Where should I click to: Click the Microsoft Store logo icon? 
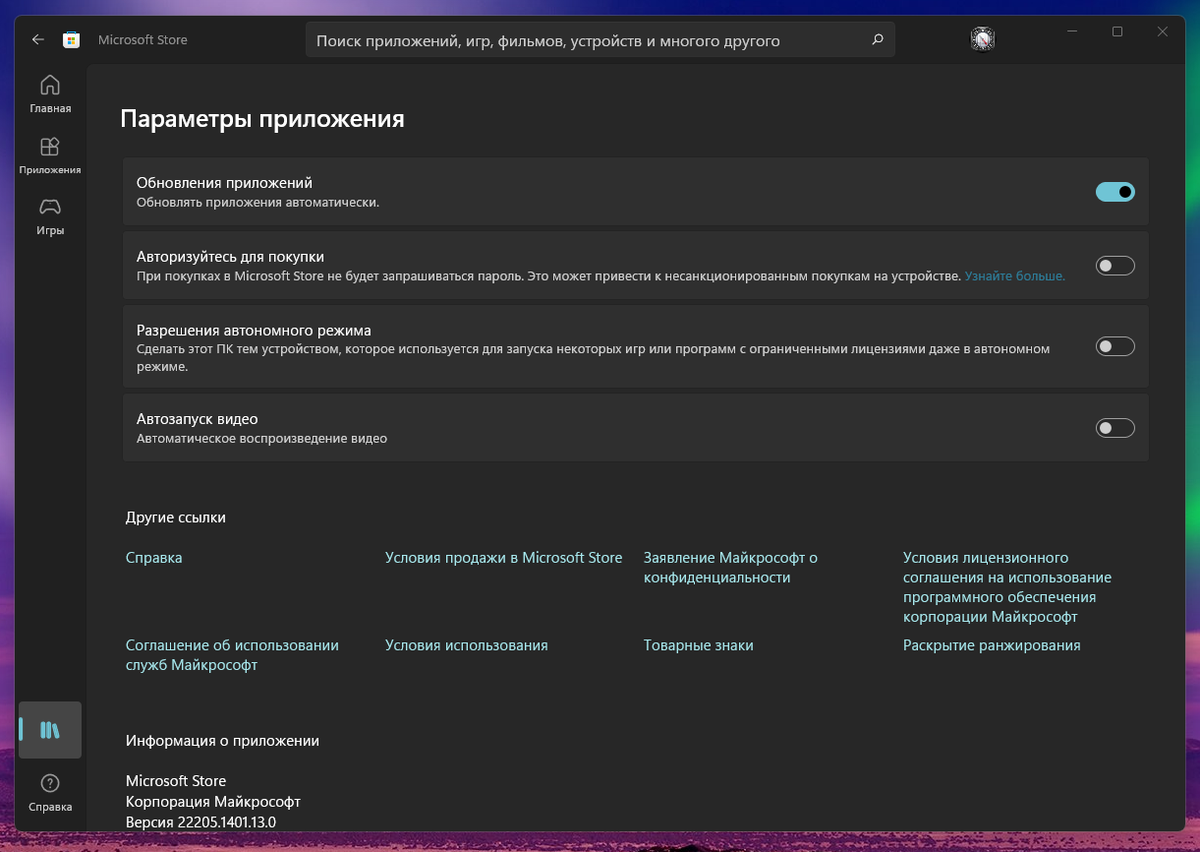[x=71, y=40]
